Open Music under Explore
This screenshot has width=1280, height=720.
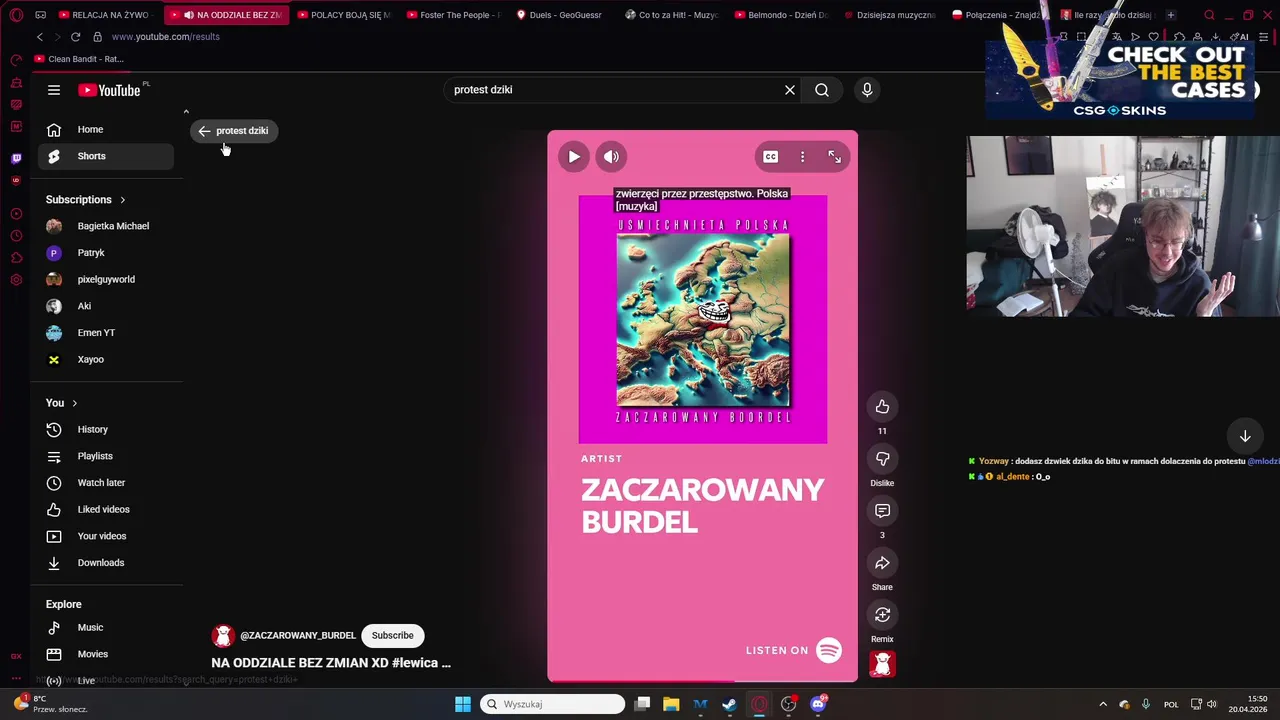point(106,627)
